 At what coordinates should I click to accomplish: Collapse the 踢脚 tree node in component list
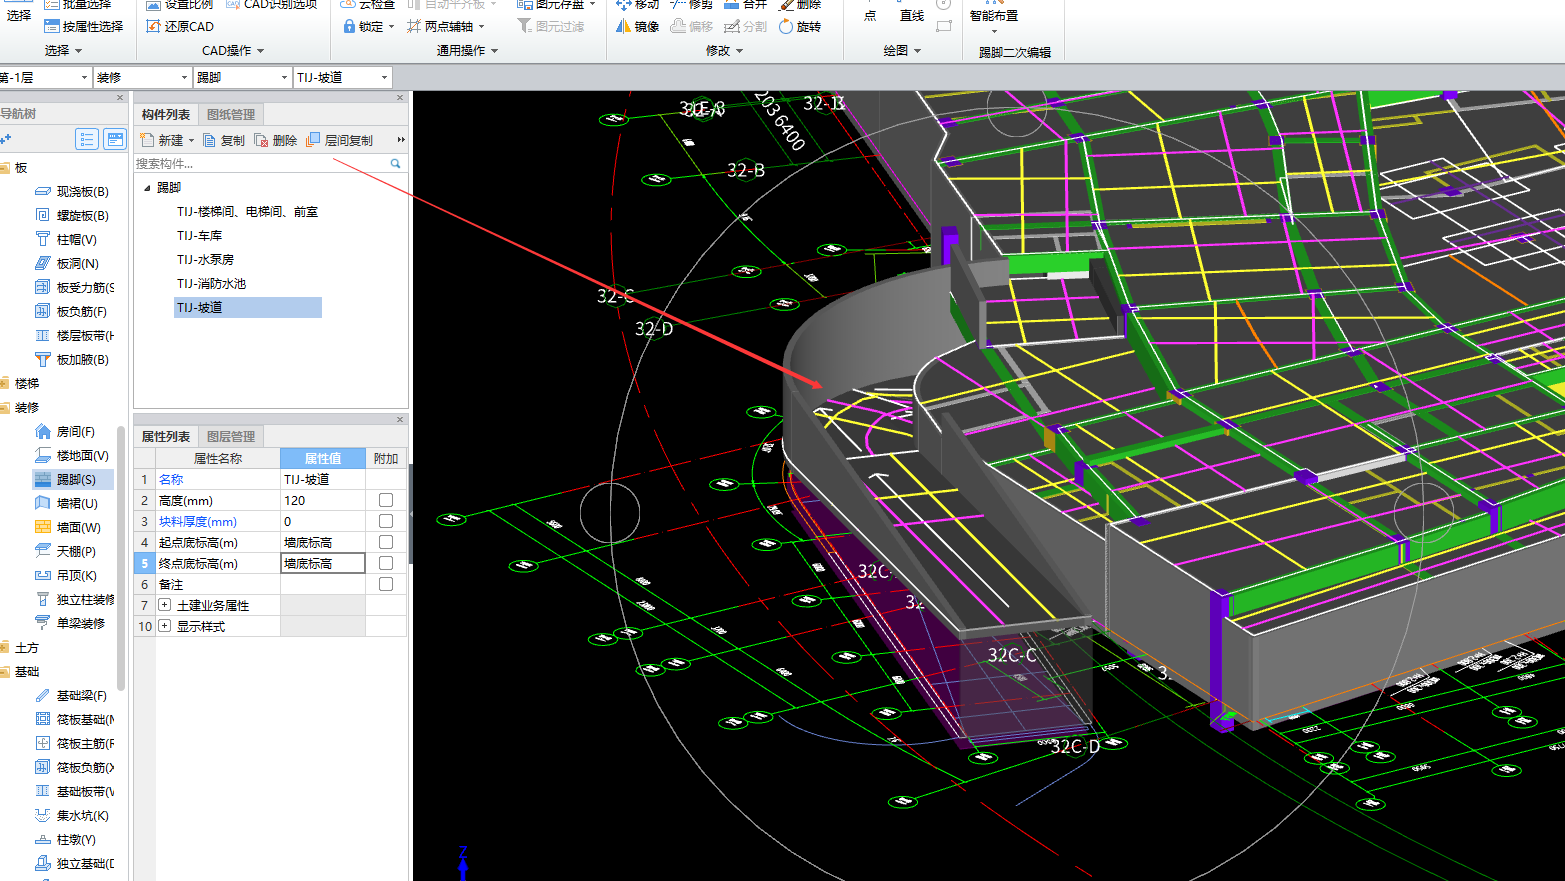coord(147,187)
